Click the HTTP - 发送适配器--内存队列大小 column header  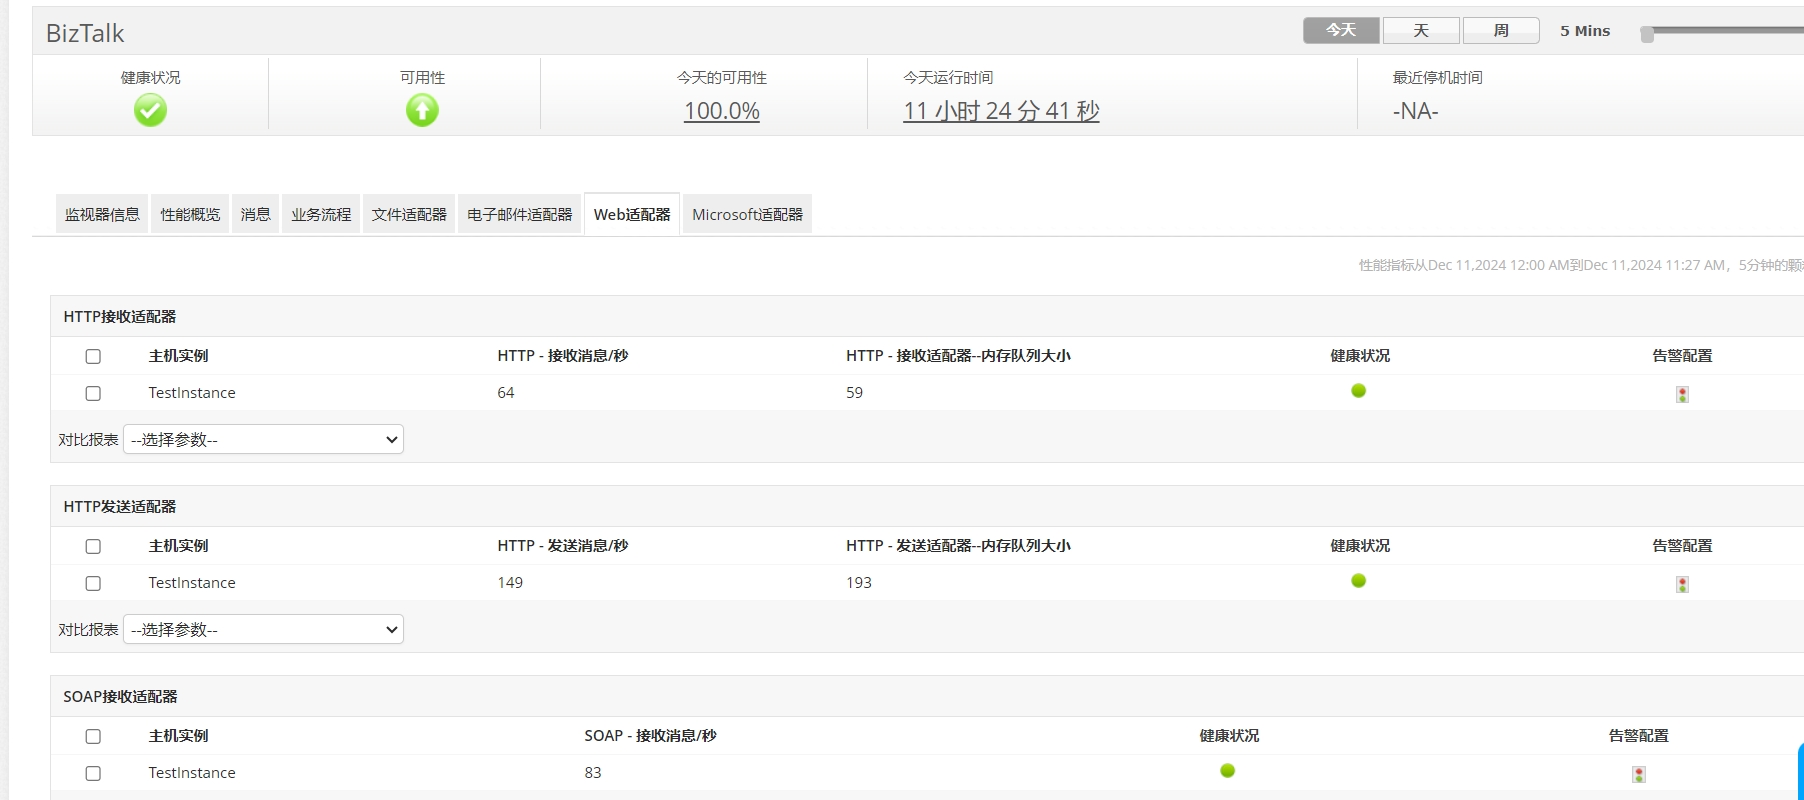tap(958, 546)
